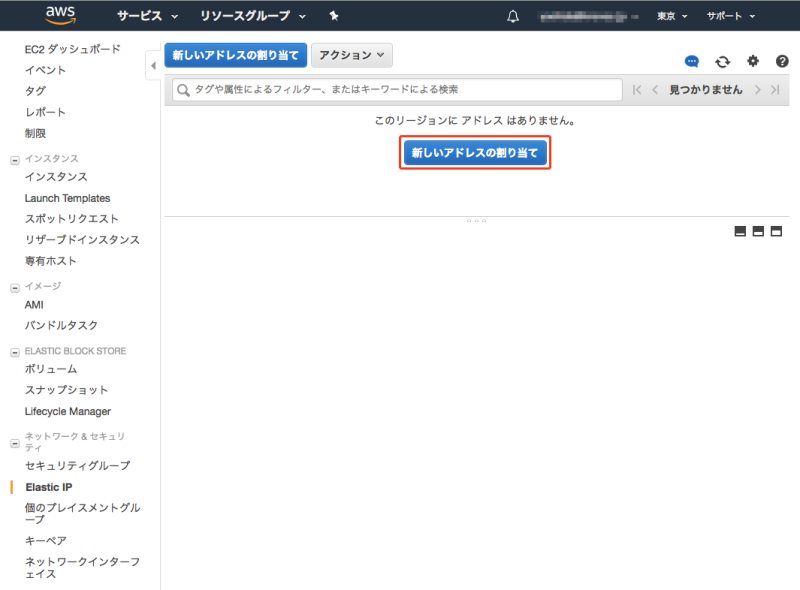Open バンドルタスク in sidebar

pyautogui.click(x=61, y=325)
